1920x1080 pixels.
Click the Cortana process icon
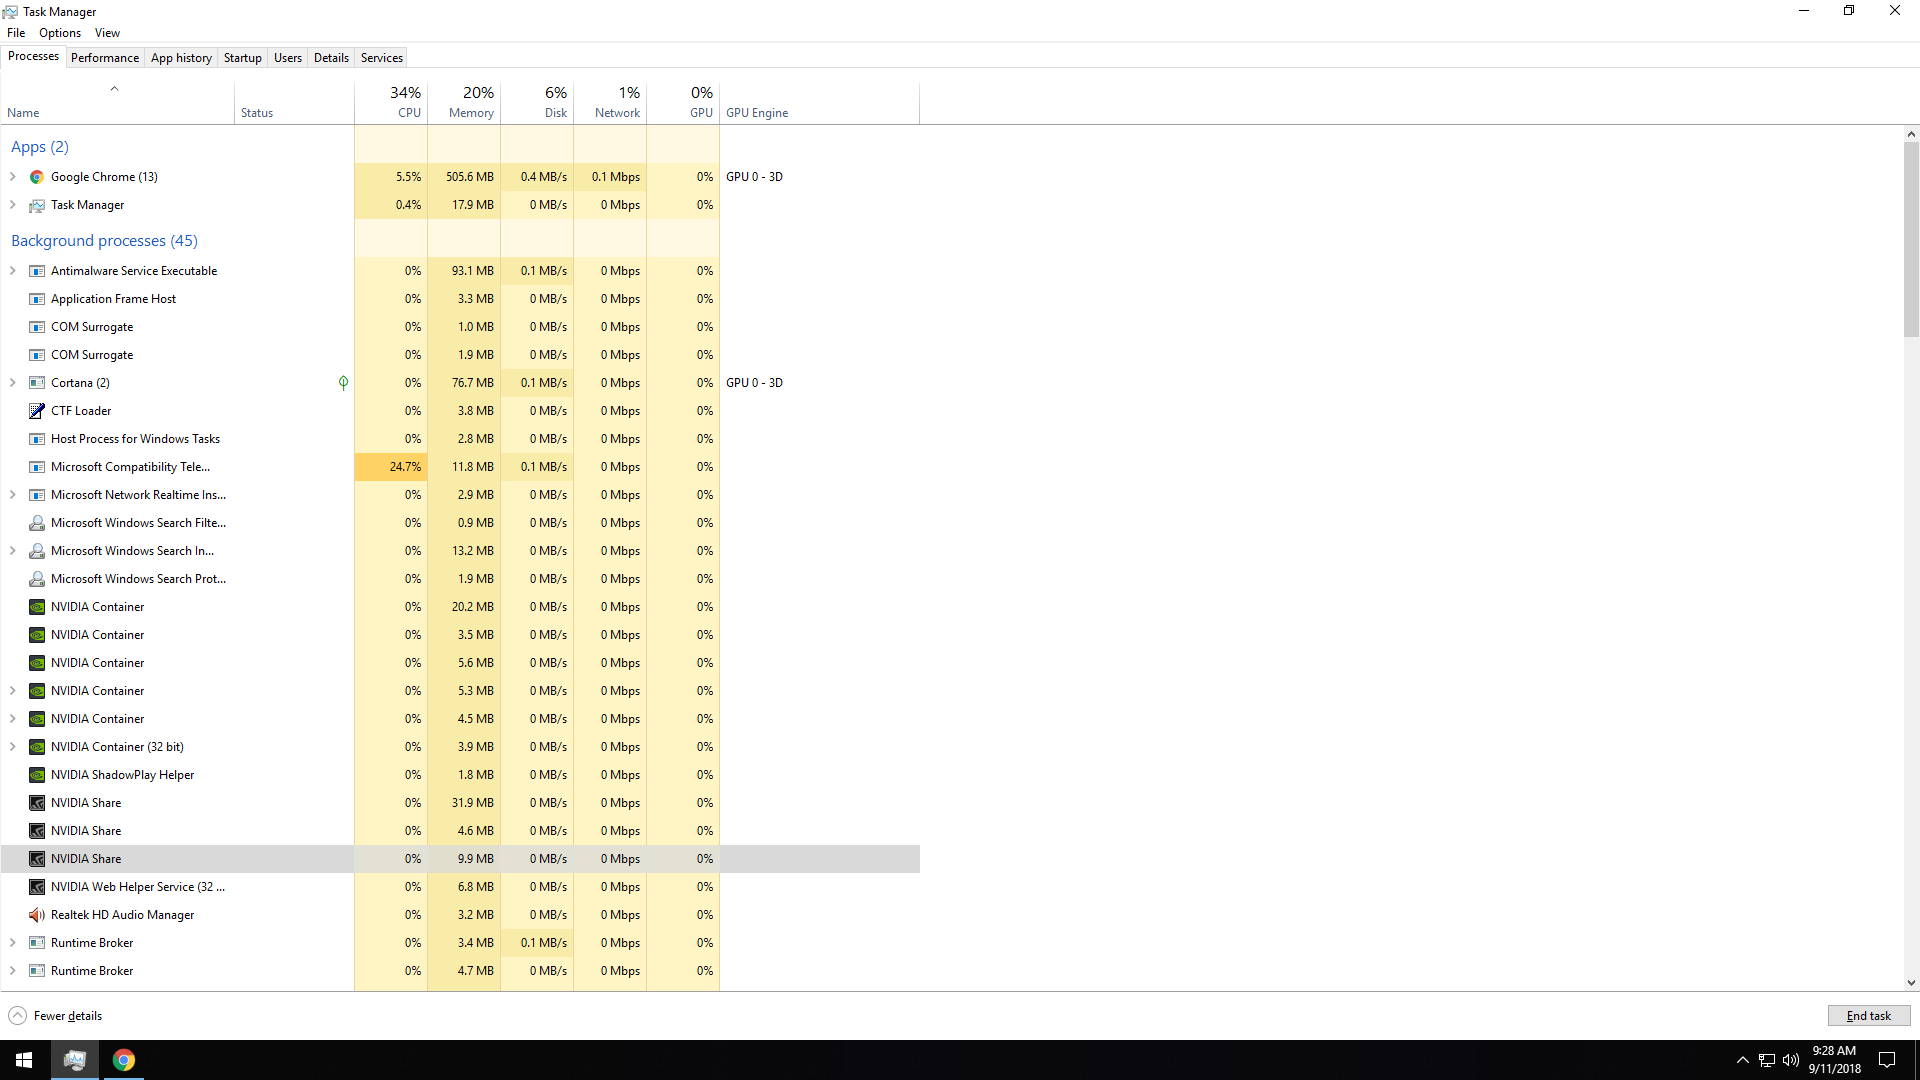[37, 383]
